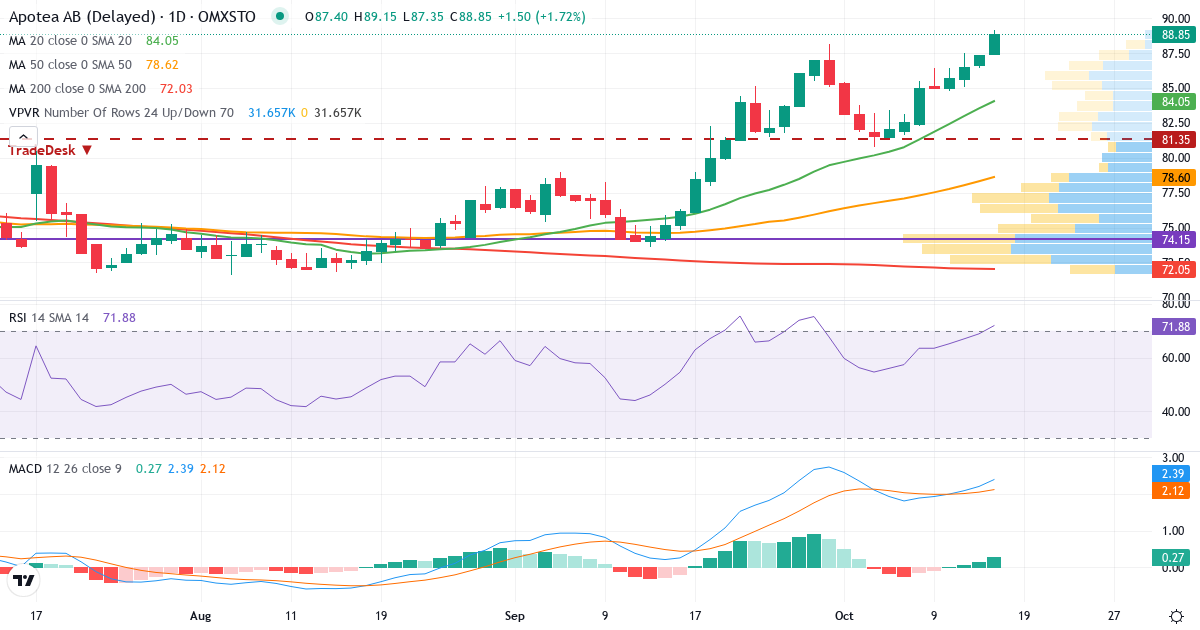Select MA 200 indicator legend
This screenshot has height=630, width=1200.
(77, 88)
